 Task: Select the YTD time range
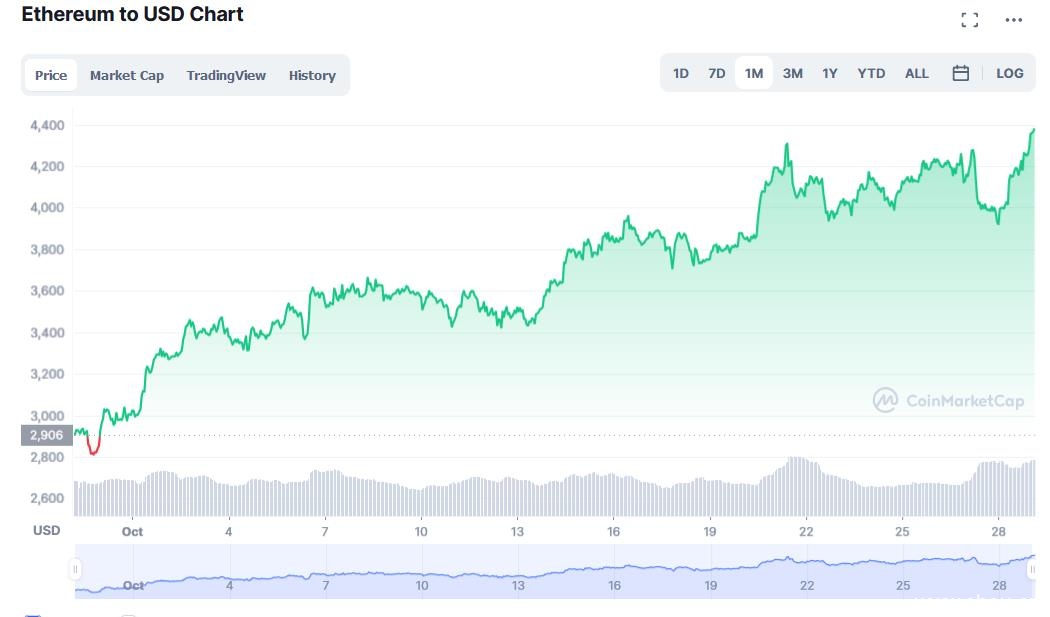[x=871, y=73]
